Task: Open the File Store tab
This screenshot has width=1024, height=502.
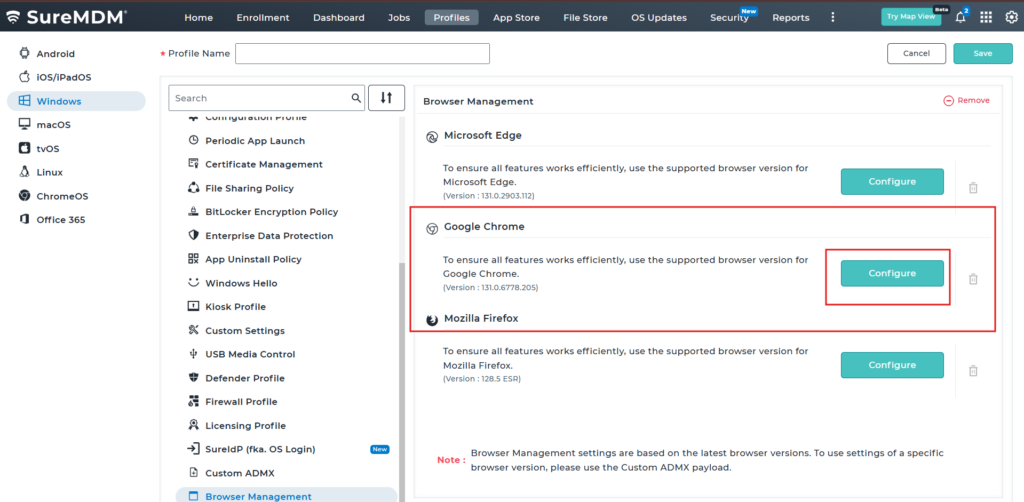Action: [585, 18]
